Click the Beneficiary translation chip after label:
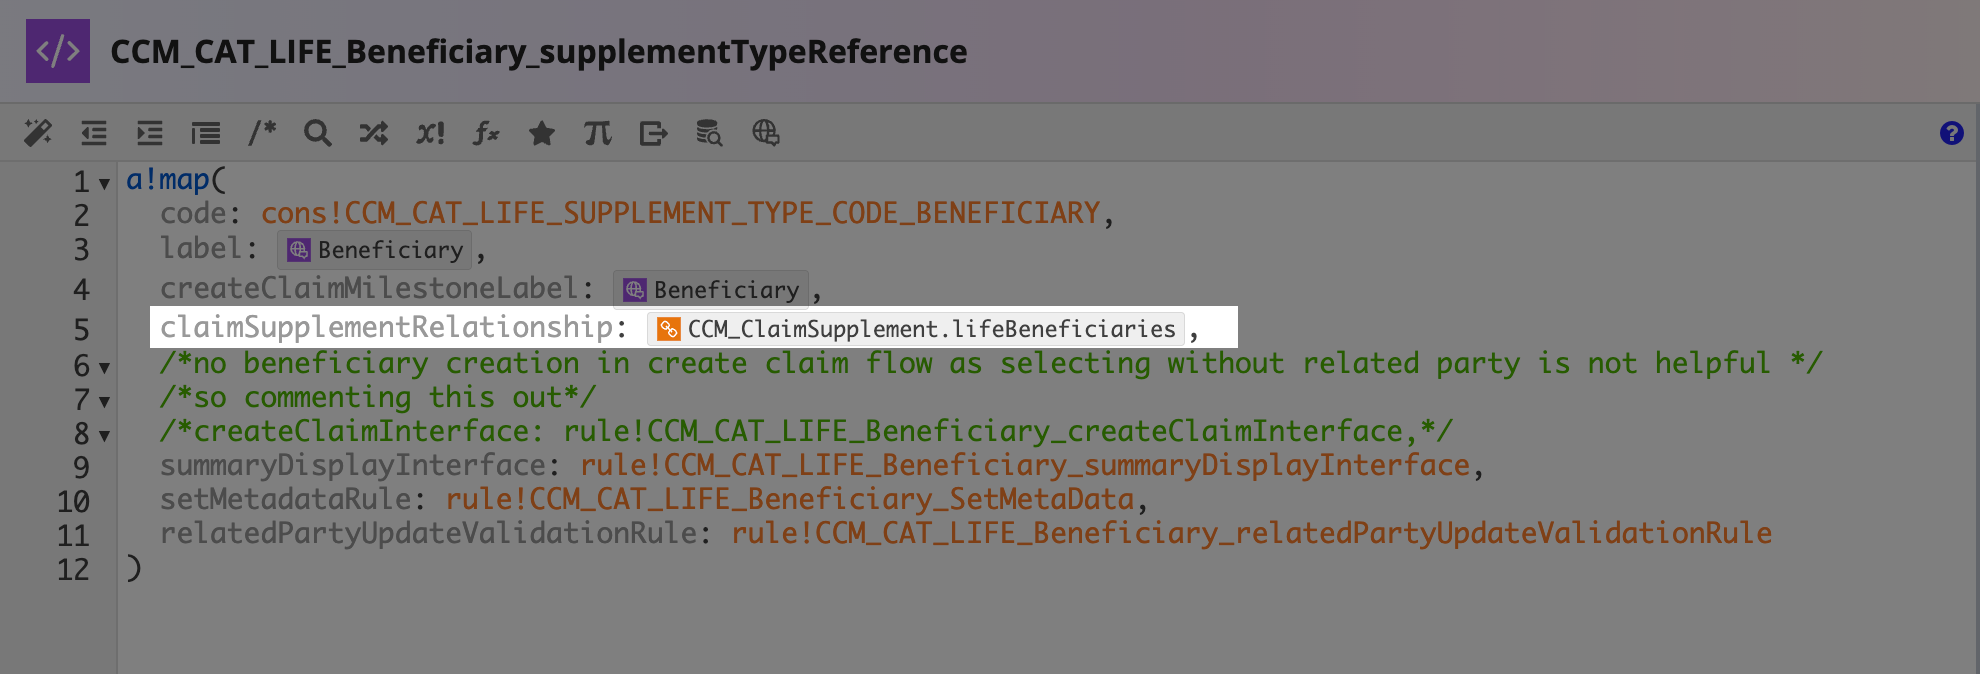The height and width of the screenshot is (674, 1980). 374,250
